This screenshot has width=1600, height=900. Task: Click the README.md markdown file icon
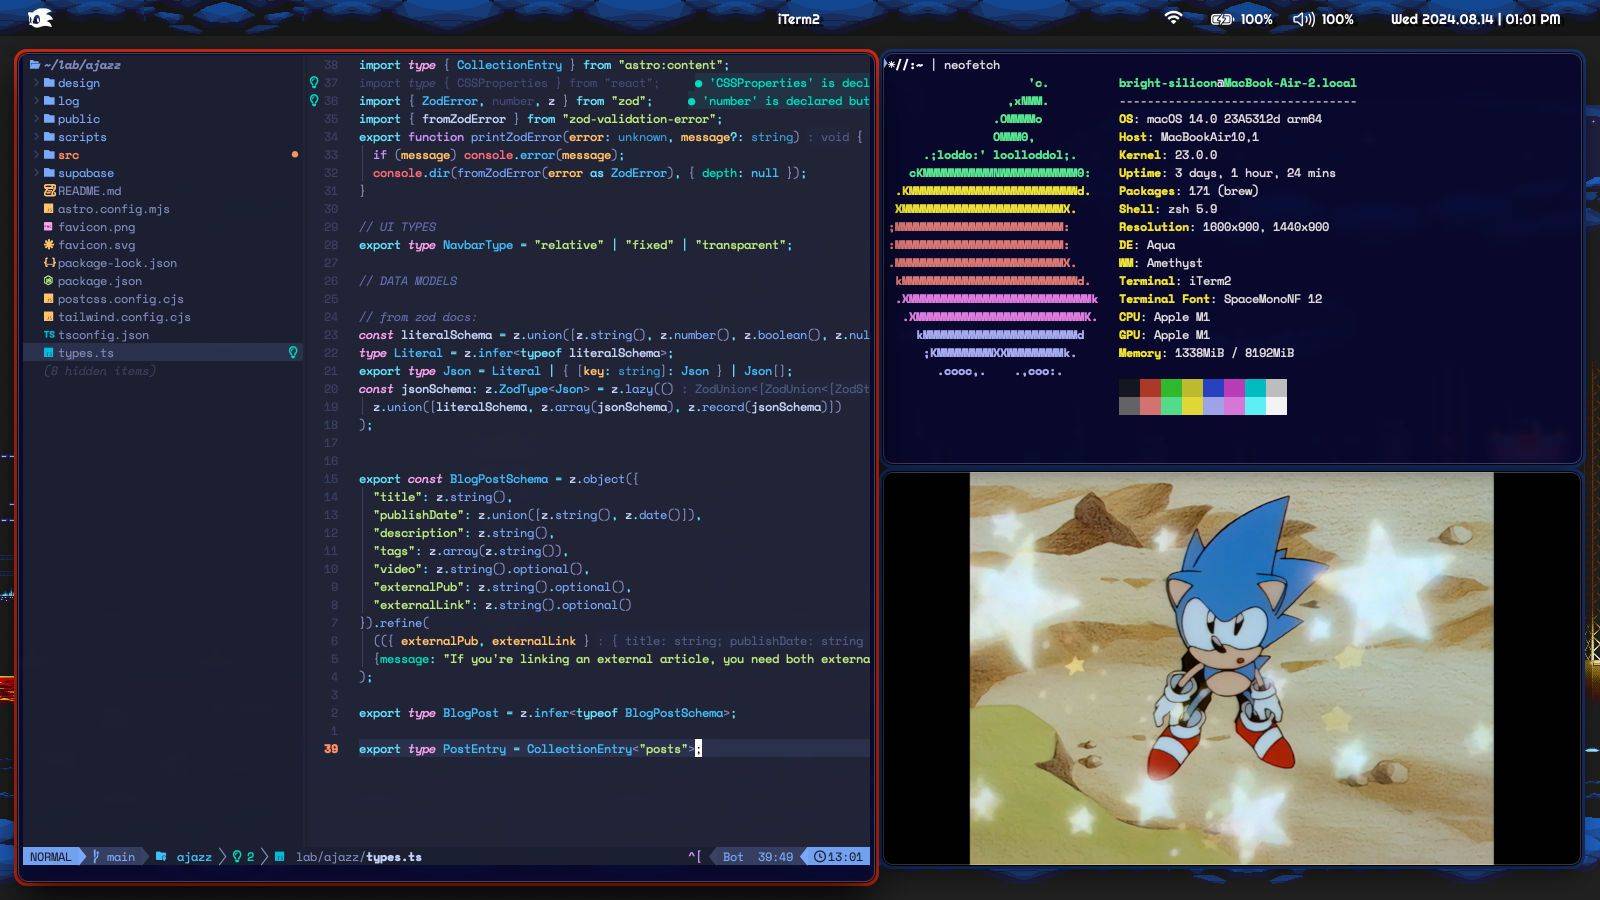(49, 191)
